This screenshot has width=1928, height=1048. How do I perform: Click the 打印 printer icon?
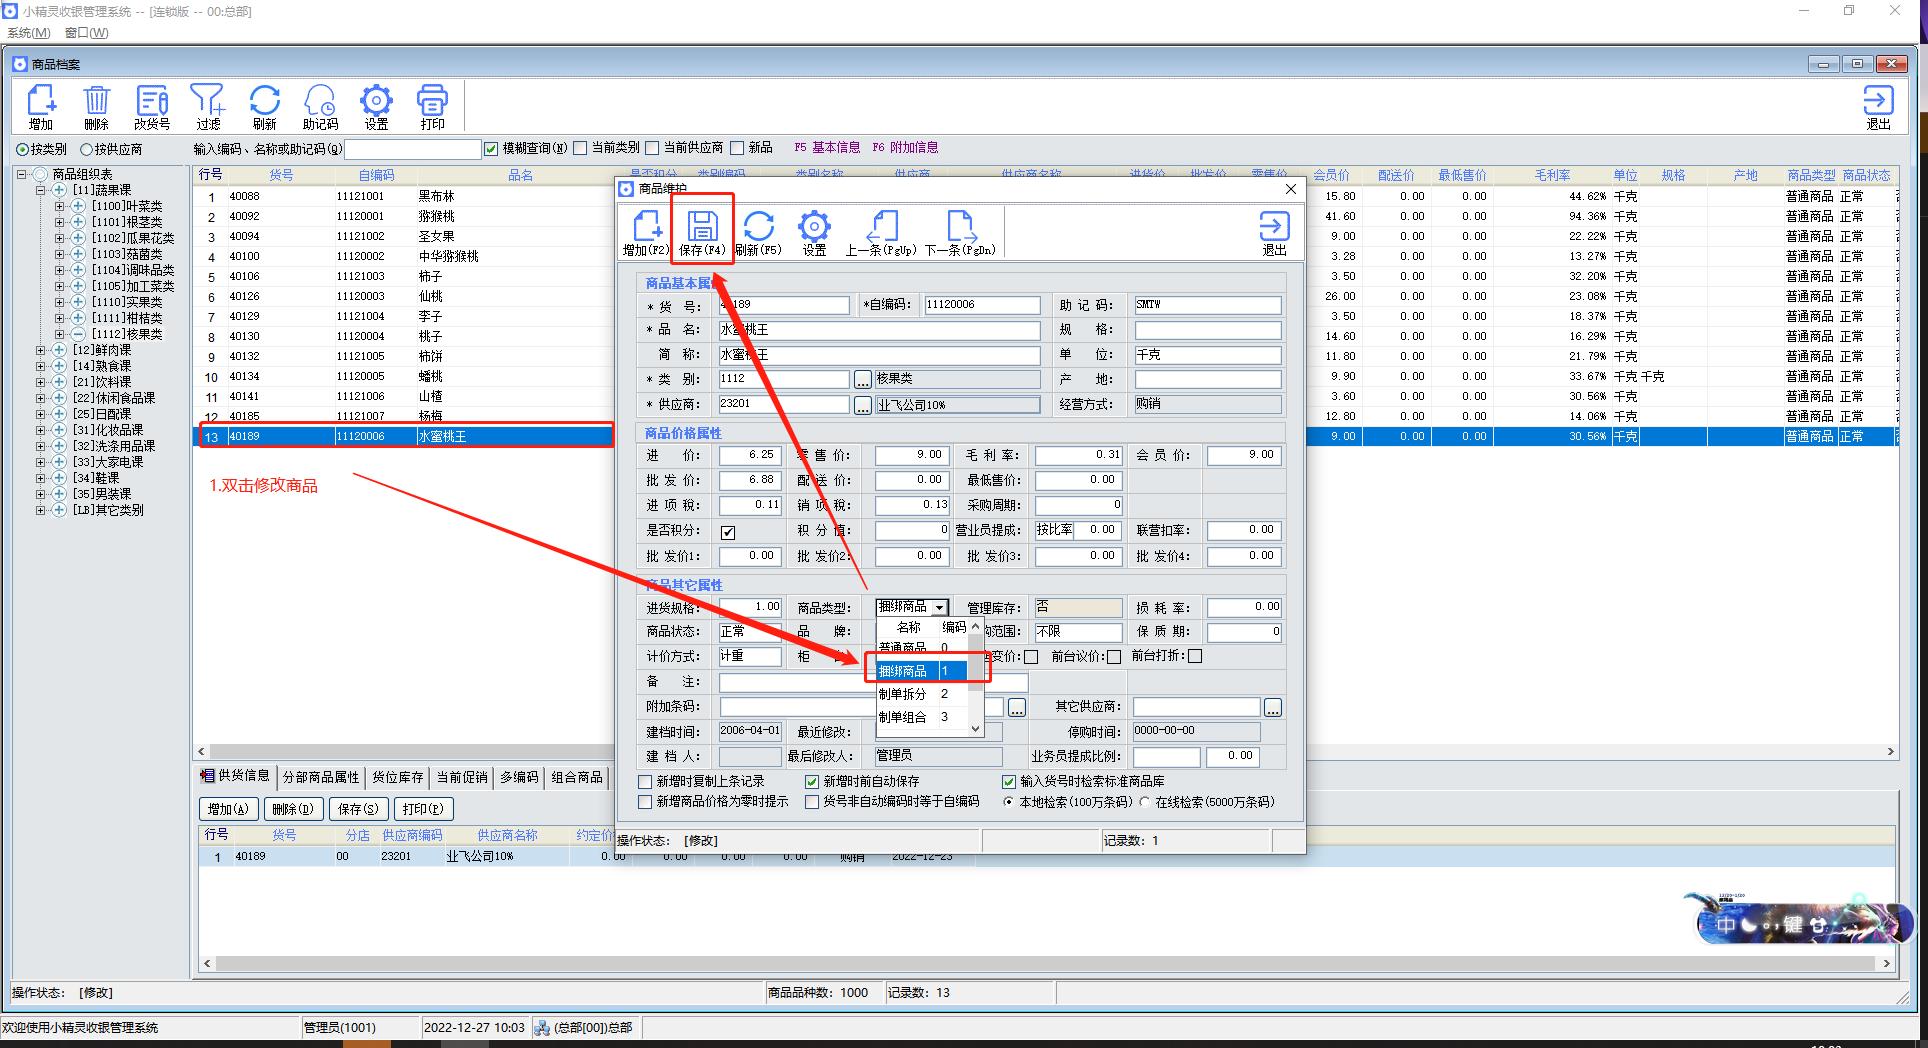tap(432, 106)
